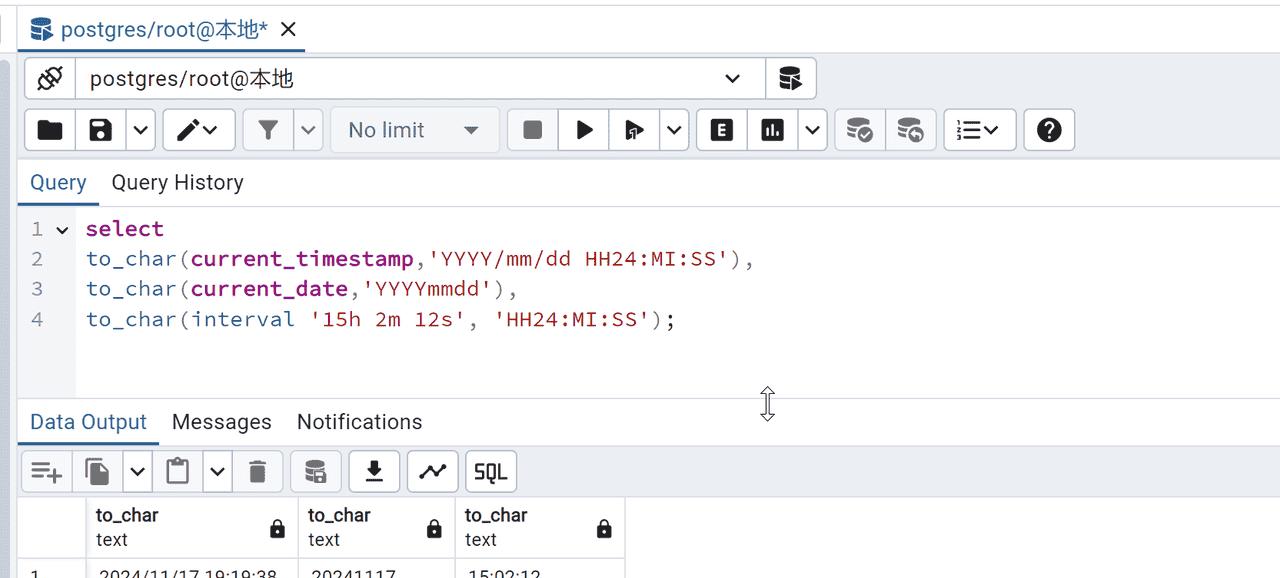Click current_timestamp in line 2
1280x578 pixels.
[302, 259]
